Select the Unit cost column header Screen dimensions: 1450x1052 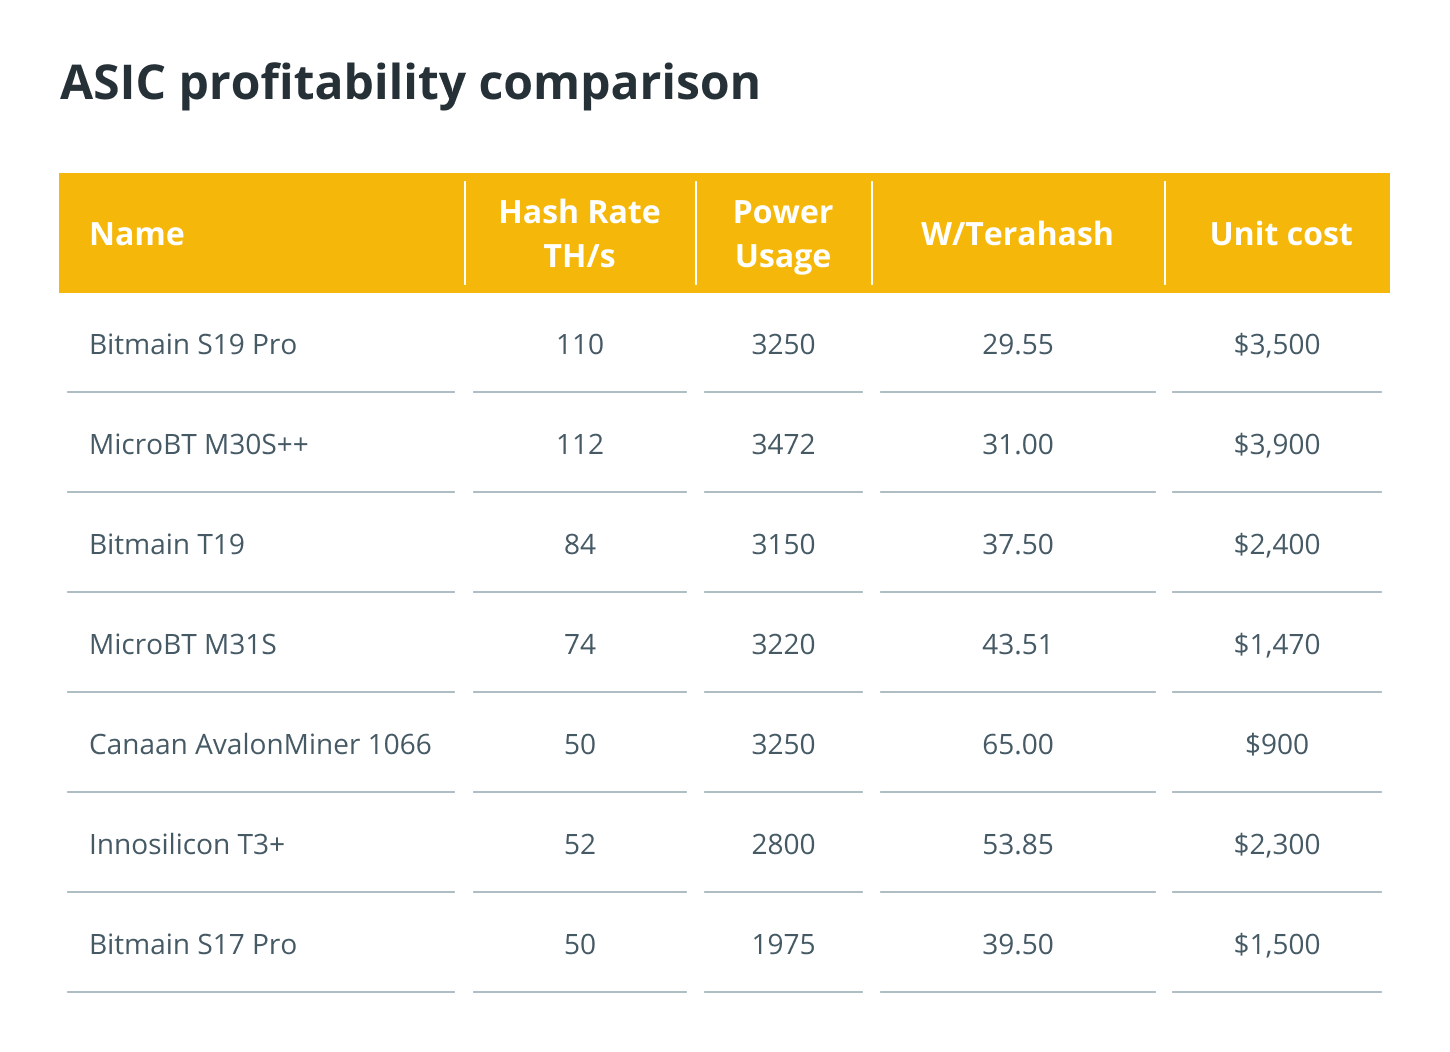[1280, 234]
